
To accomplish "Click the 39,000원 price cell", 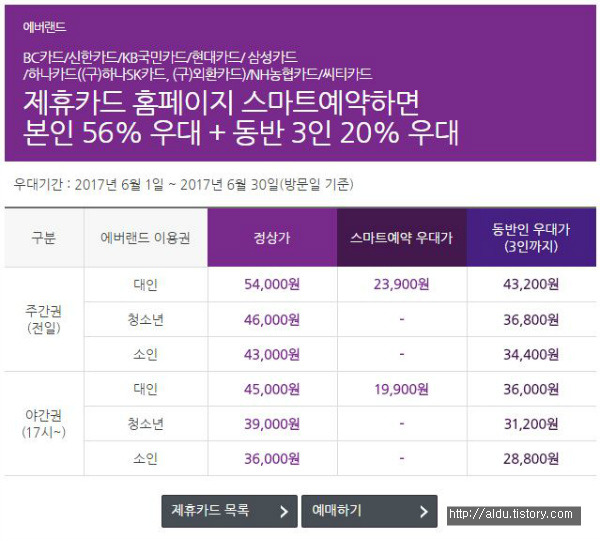I will (x=272, y=424).
